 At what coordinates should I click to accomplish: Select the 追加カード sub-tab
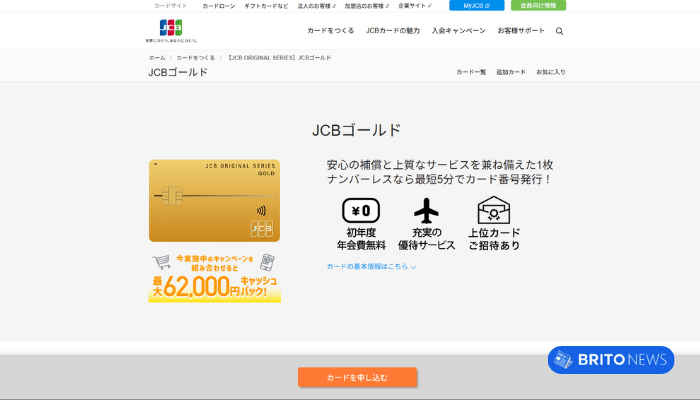[510, 72]
